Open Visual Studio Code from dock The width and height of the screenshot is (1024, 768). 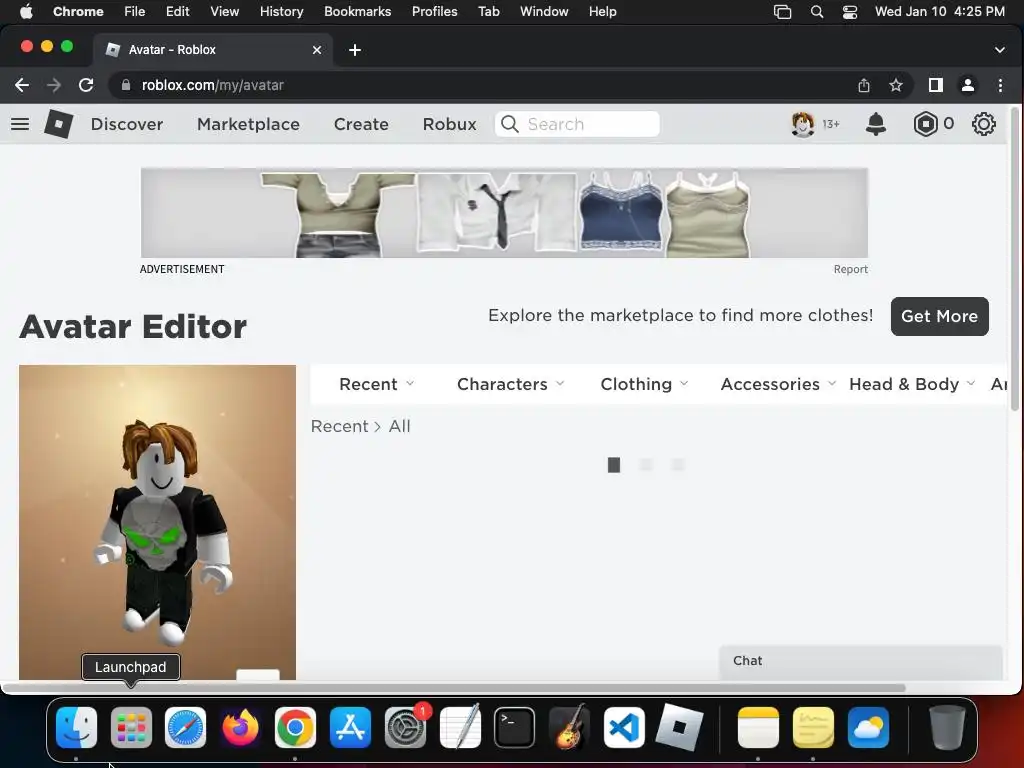[624, 728]
